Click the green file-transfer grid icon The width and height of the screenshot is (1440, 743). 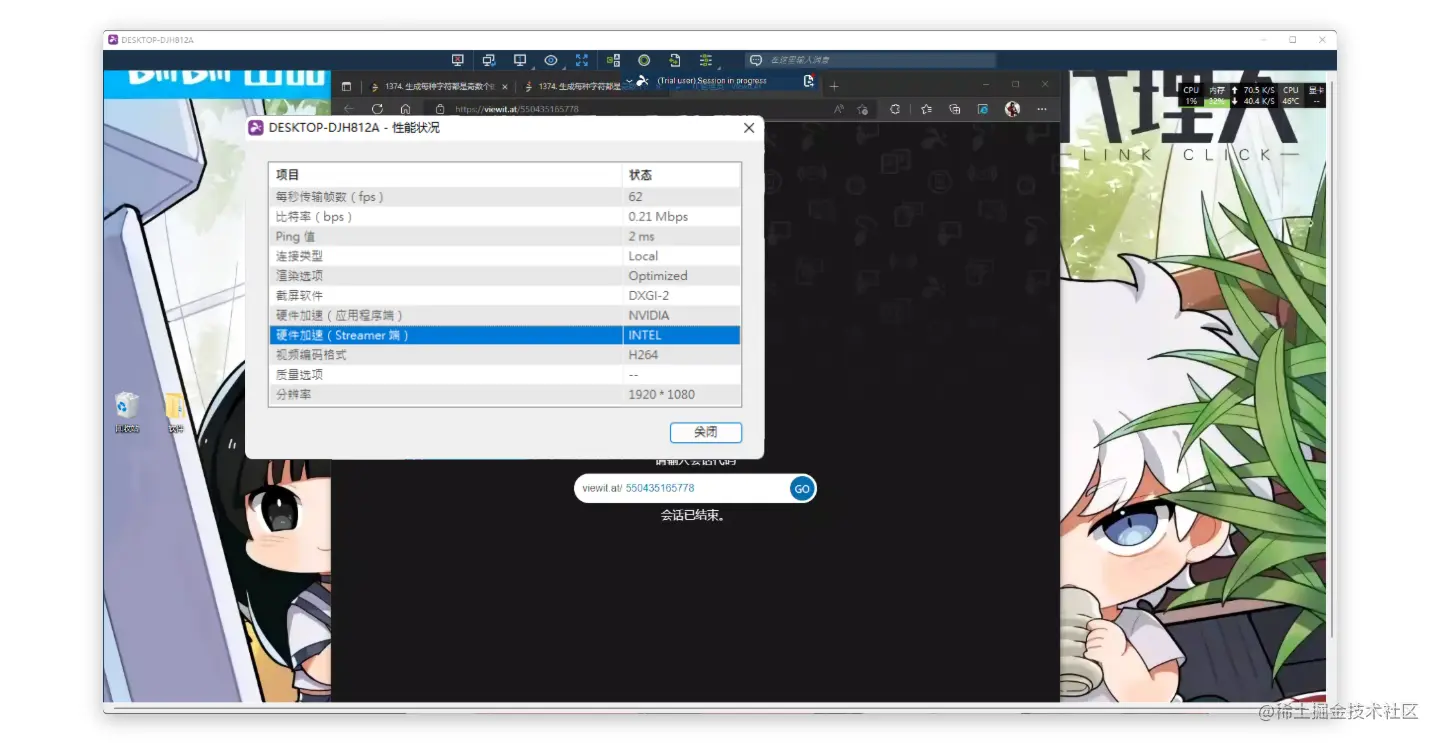pos(614,60)
